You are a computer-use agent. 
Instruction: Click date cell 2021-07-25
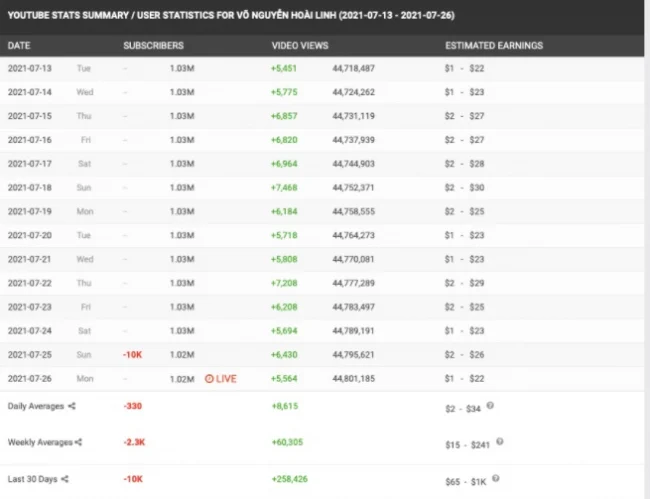[x=30, y=355]
